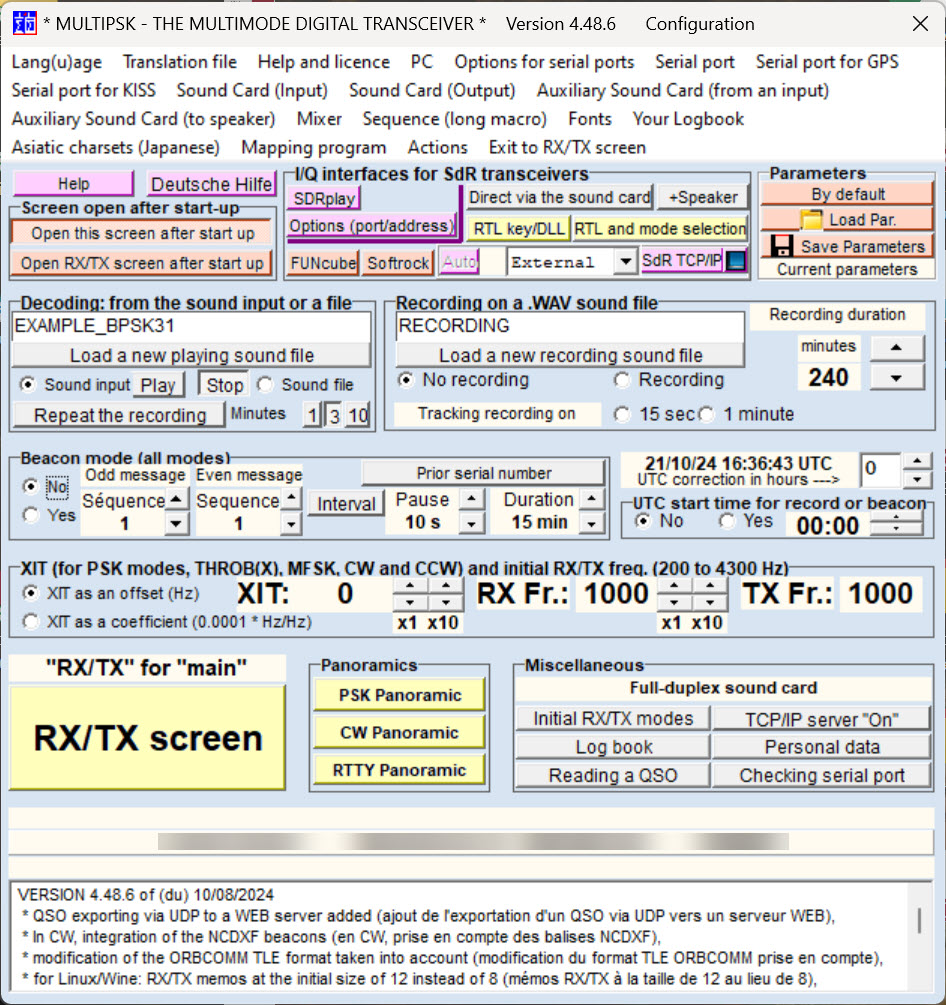Screen dimensions: 946x1005
Task: Decrease recording duration with down arrow
Action: [895, 377]
